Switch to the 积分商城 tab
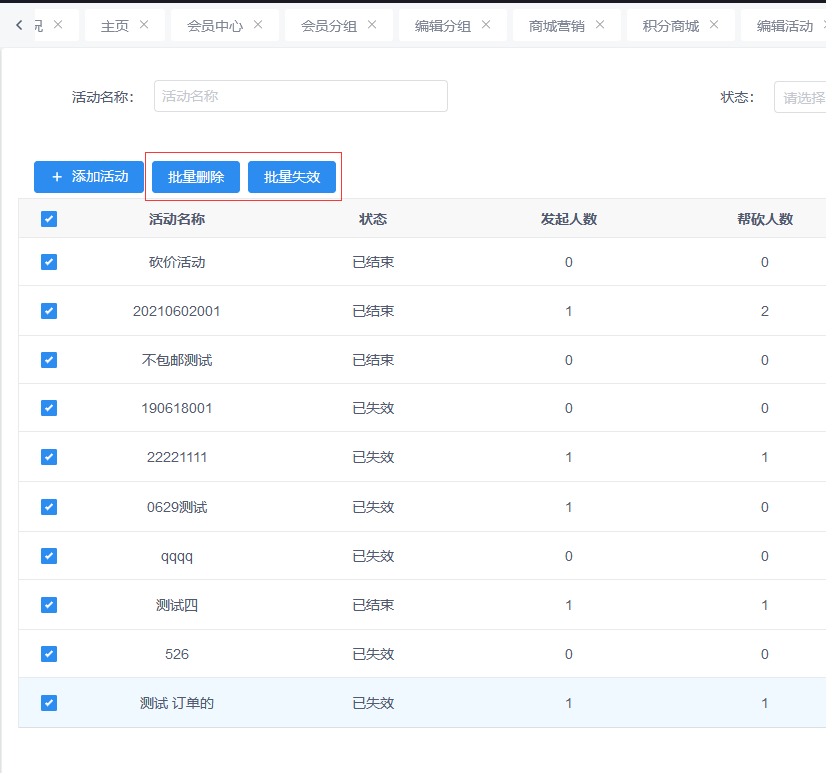Viewport: 826px width, 773px height. [670, 26]
